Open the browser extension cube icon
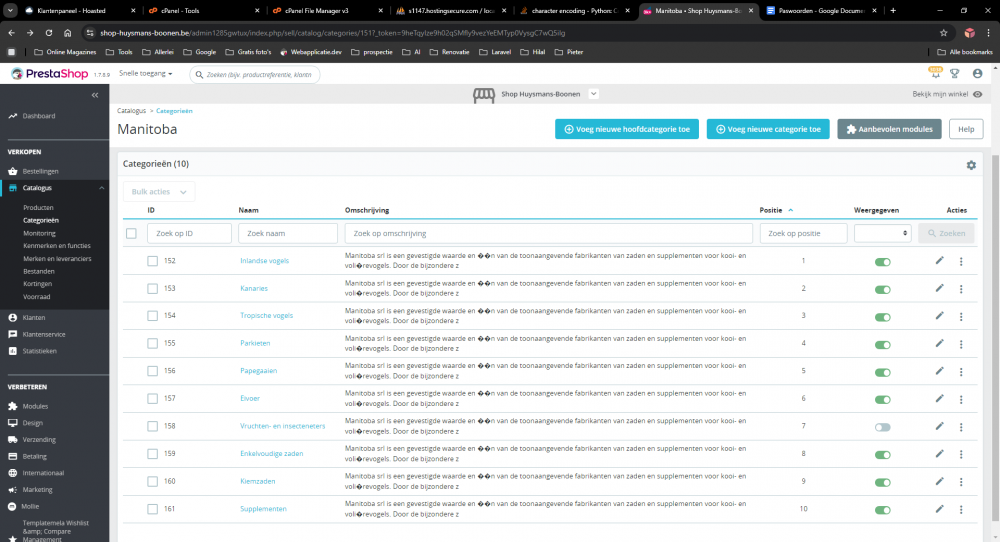 [969, 33]
